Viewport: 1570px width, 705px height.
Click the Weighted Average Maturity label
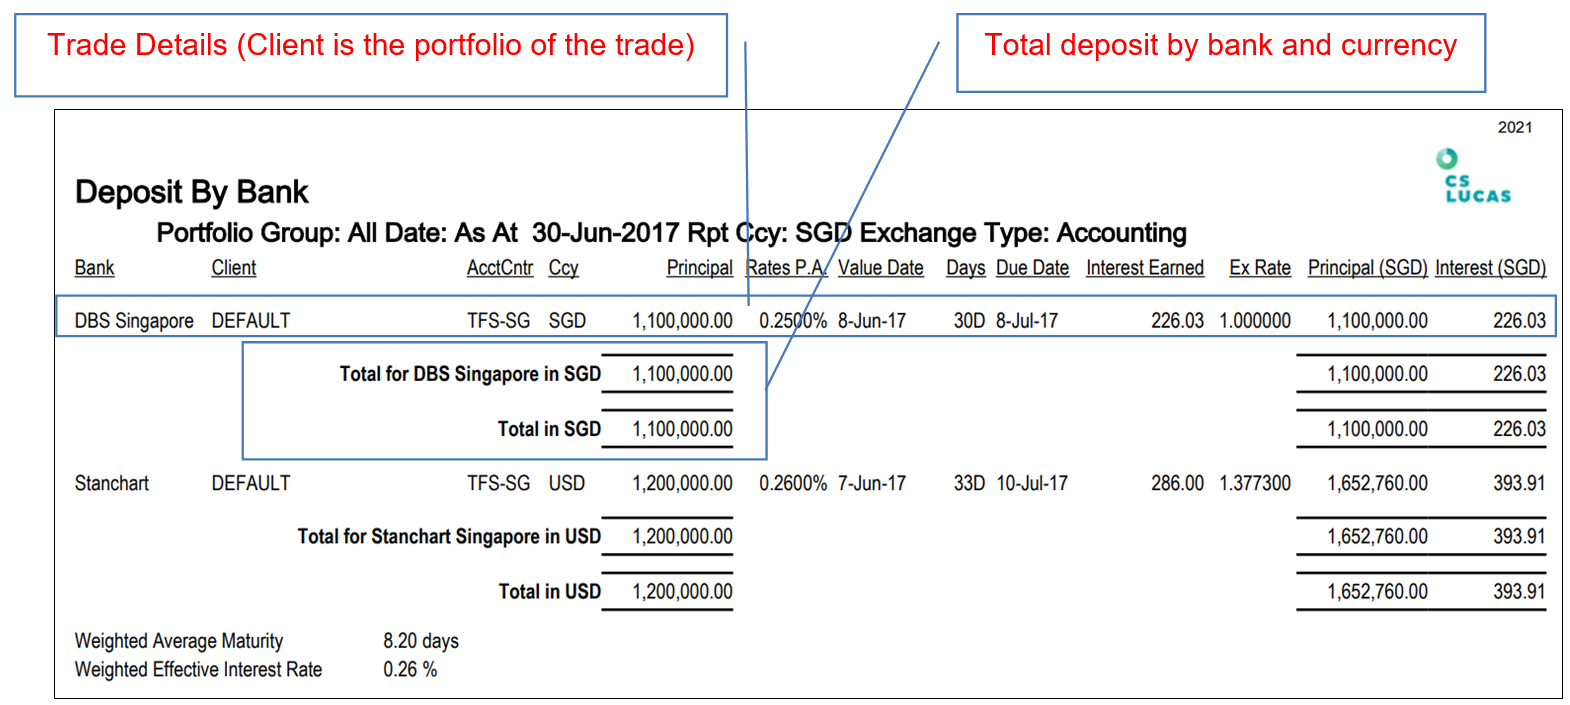[x=179, y=641]
